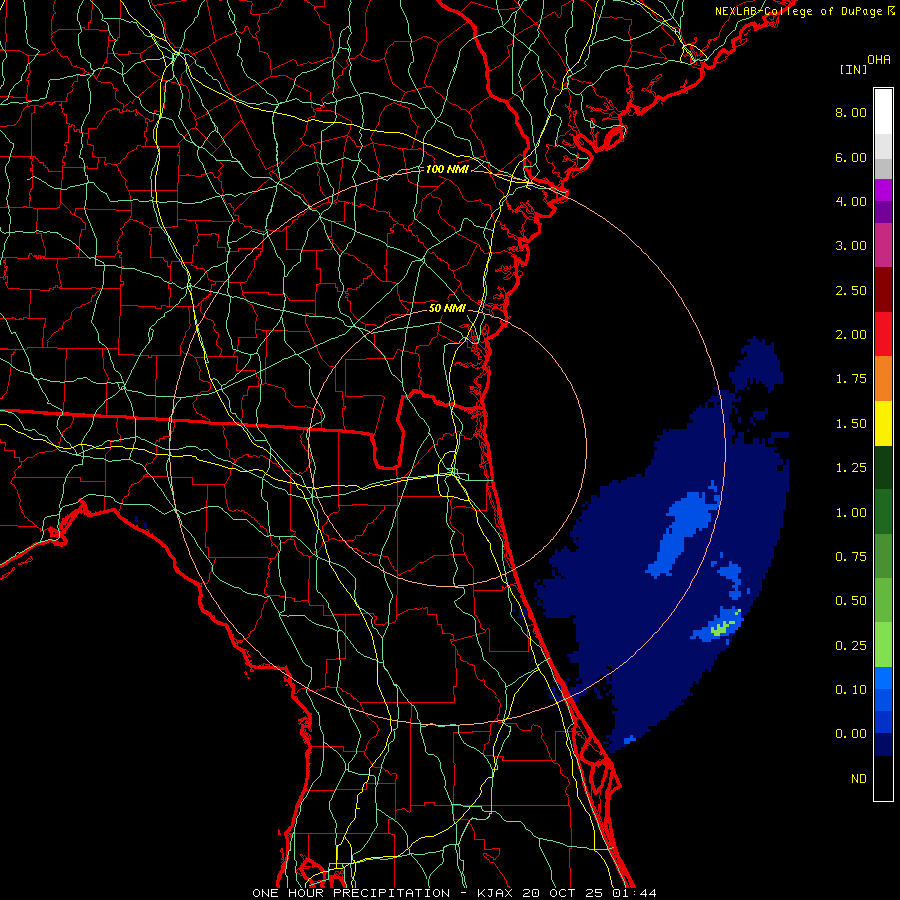This screenshot has height=900, width=900.
Task: Click the OHA product code label
Action: (x=879, y=60)
